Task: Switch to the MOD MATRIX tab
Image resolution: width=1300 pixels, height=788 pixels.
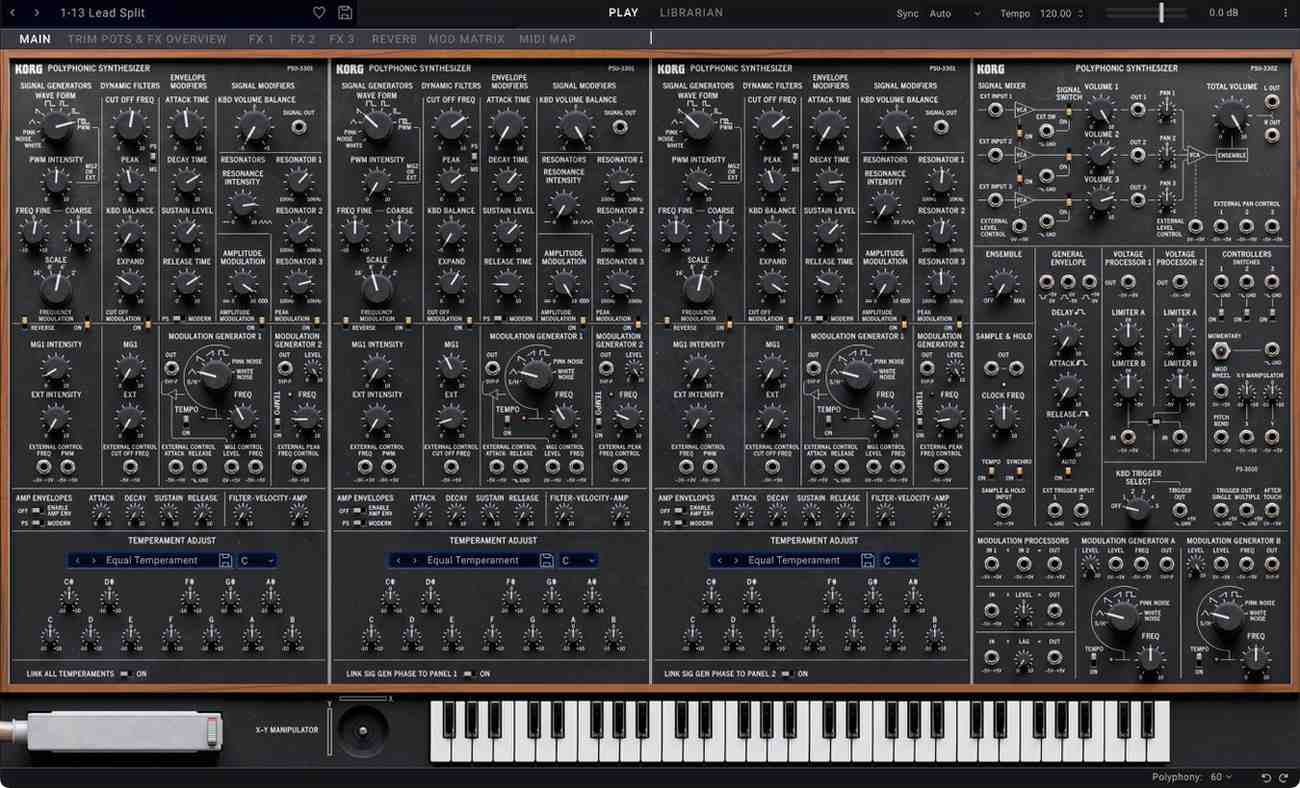Action: point(468,38)
